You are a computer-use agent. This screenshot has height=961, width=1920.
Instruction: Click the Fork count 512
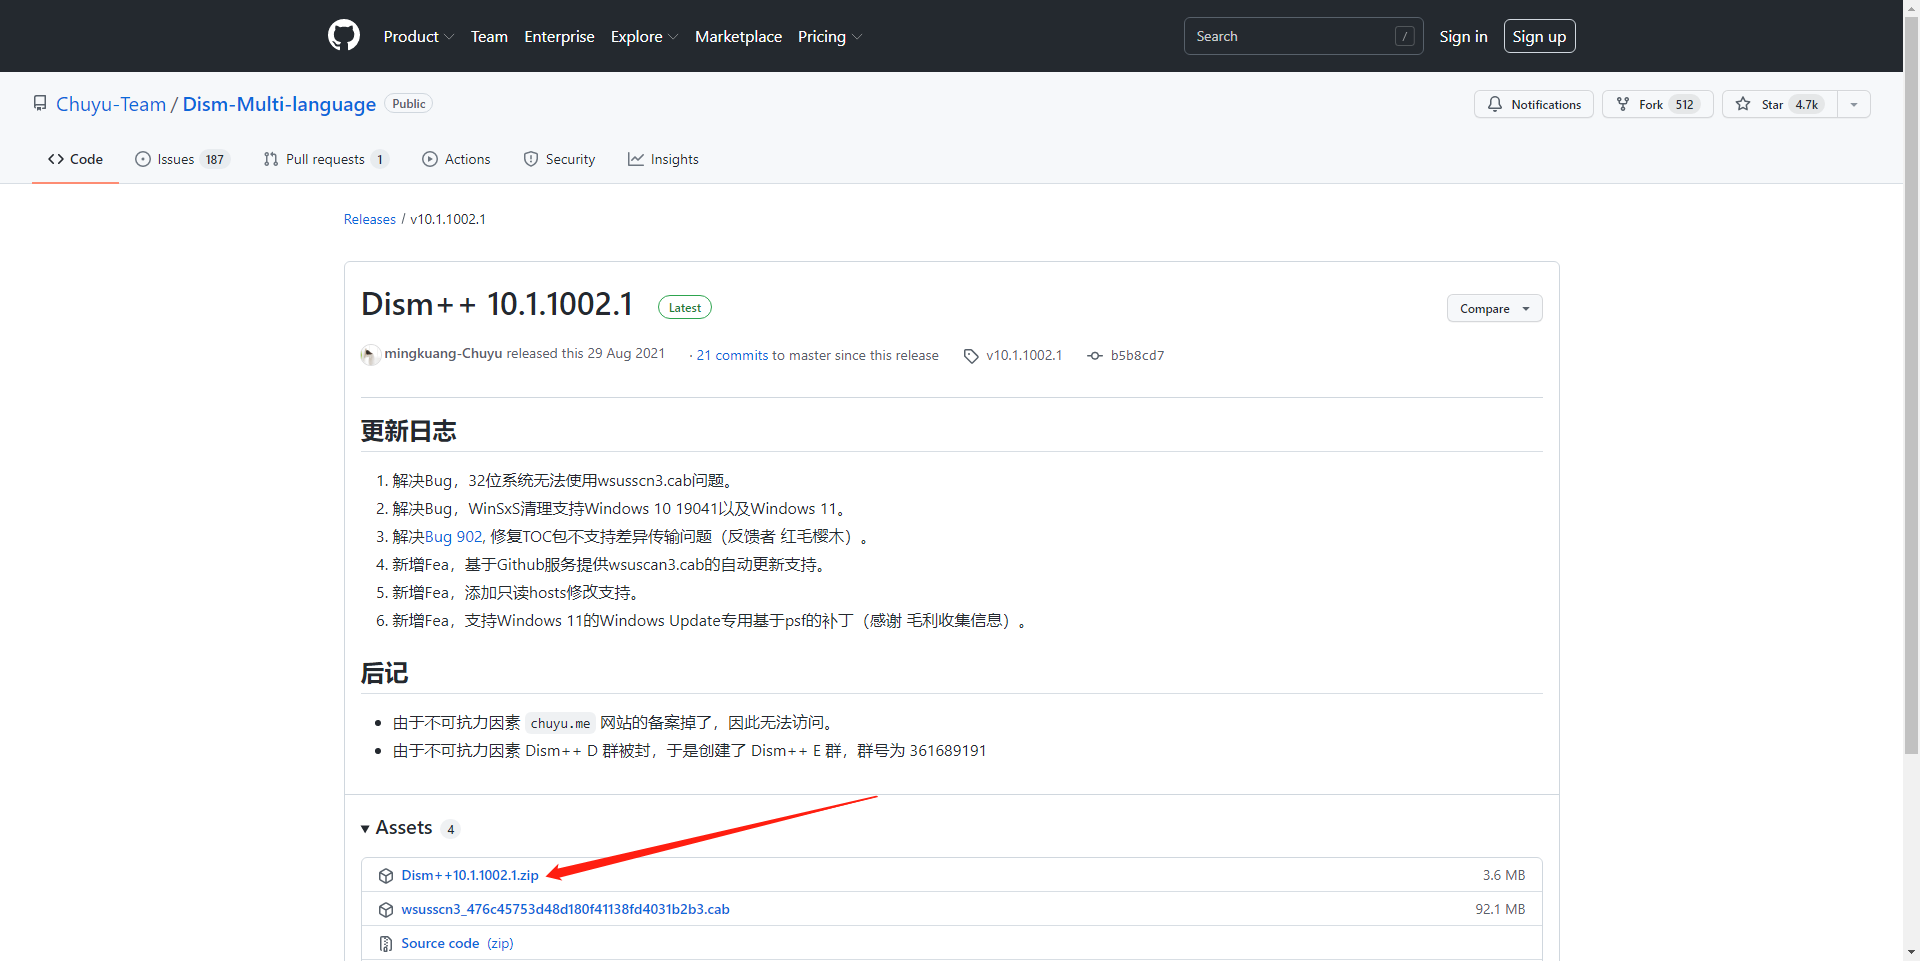pyautogui.click(x=1685, y=104)
